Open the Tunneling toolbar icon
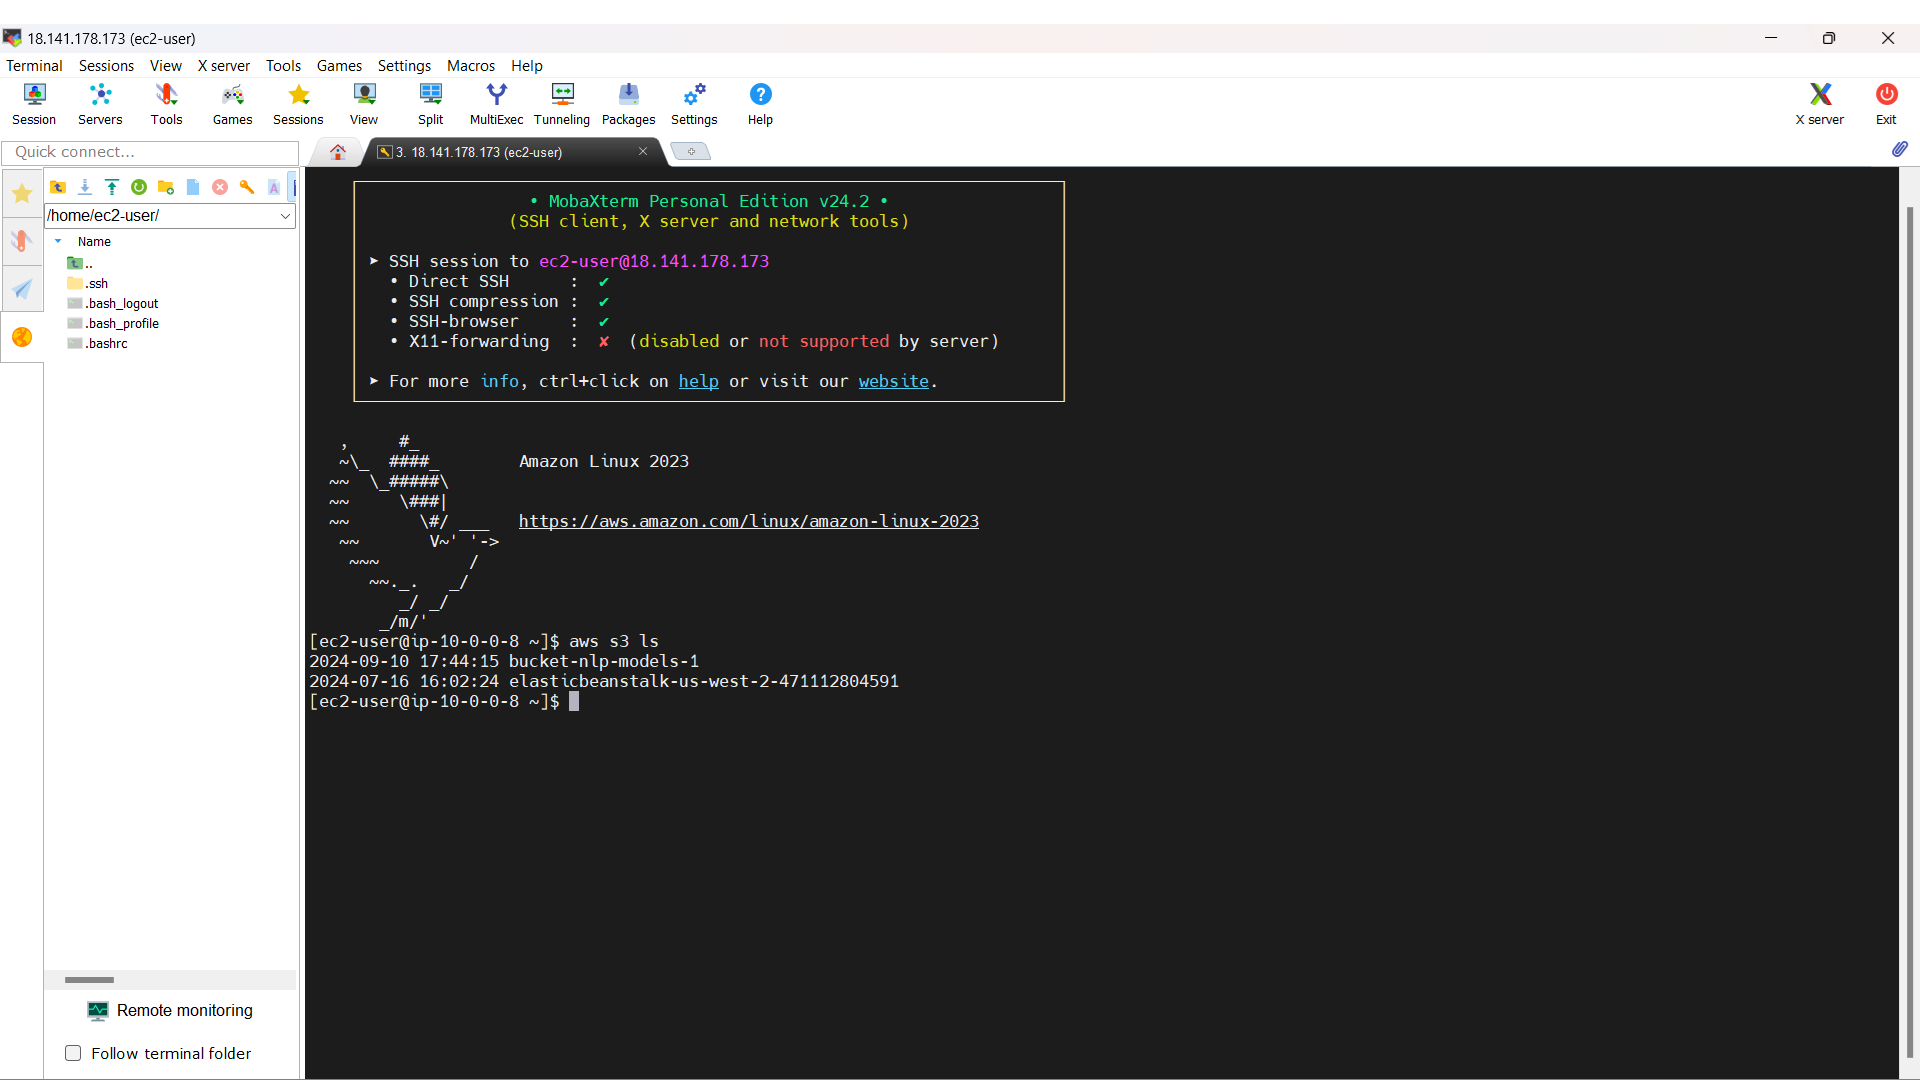The image size is (1920, 1080). click(562, 104)
